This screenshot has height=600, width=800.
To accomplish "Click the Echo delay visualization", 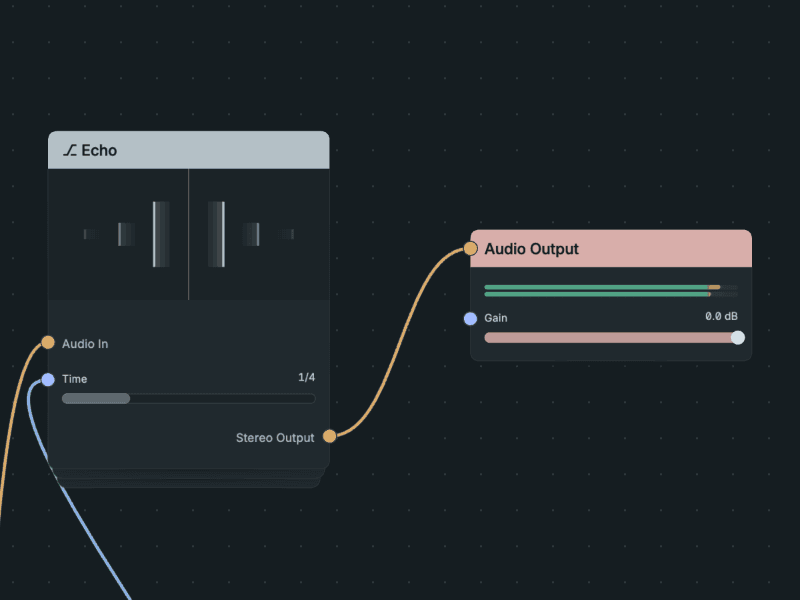I will coord(189,234).
